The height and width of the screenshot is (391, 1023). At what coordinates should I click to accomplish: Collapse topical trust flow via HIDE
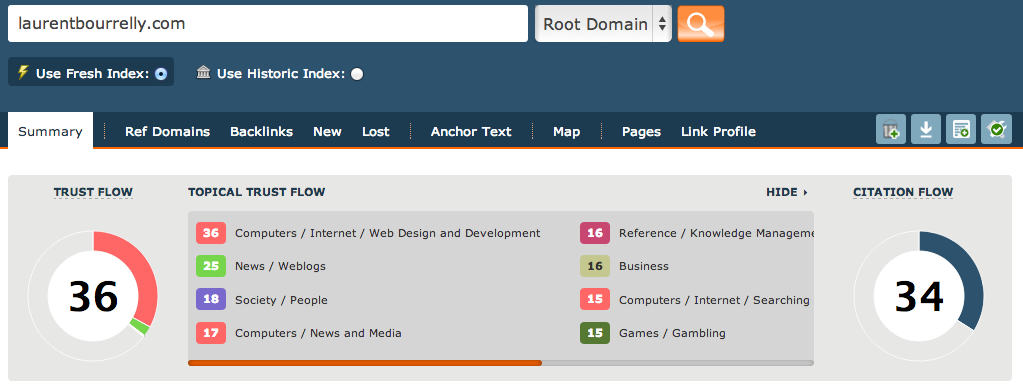(x=787, y=192)
